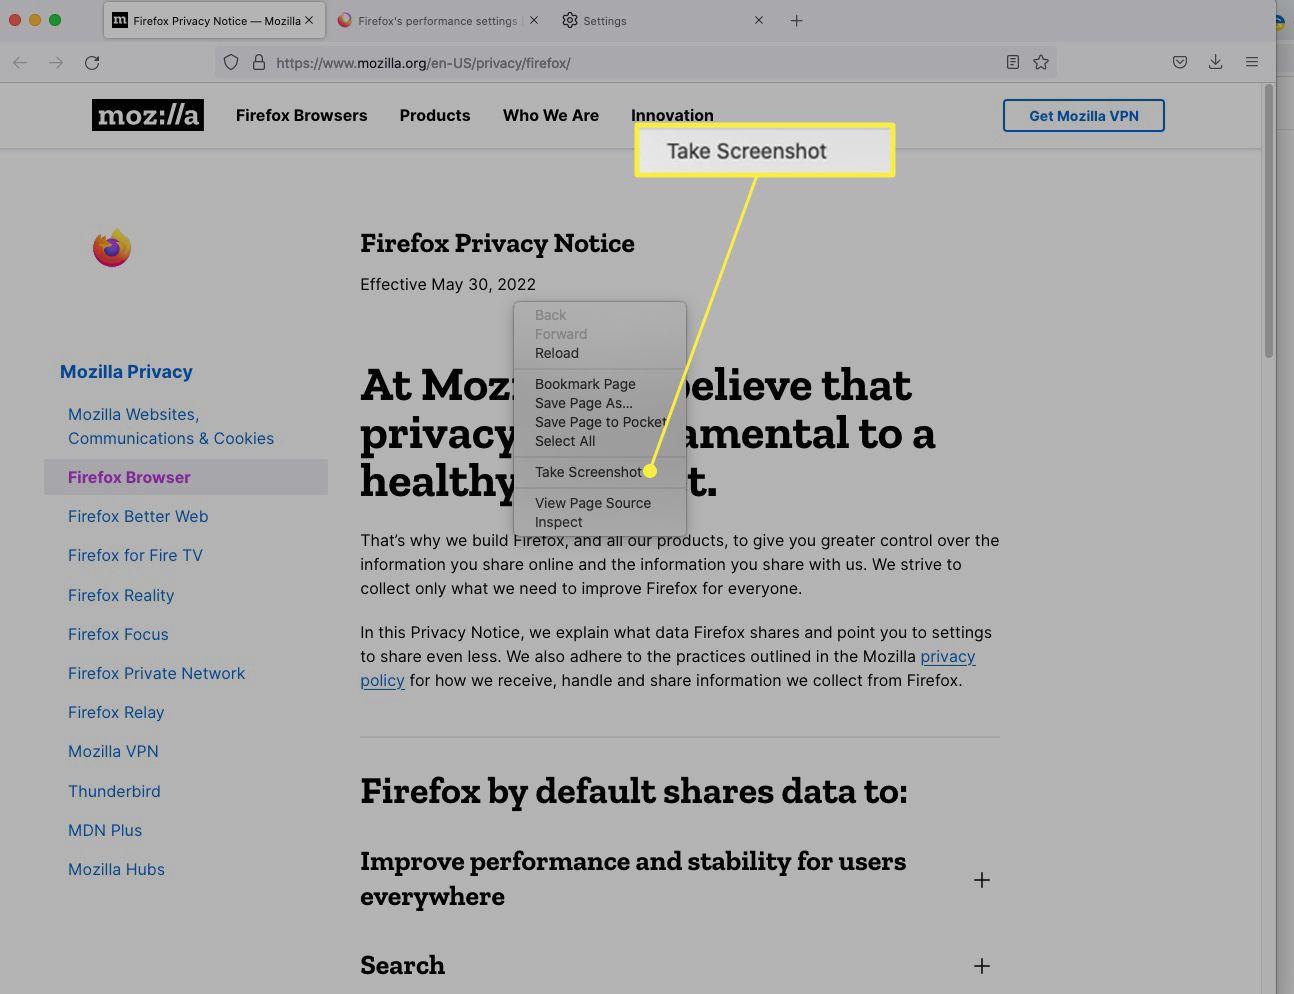Open Firefox Focus link
1294x994 pixels.
click(x=118, y=634)
